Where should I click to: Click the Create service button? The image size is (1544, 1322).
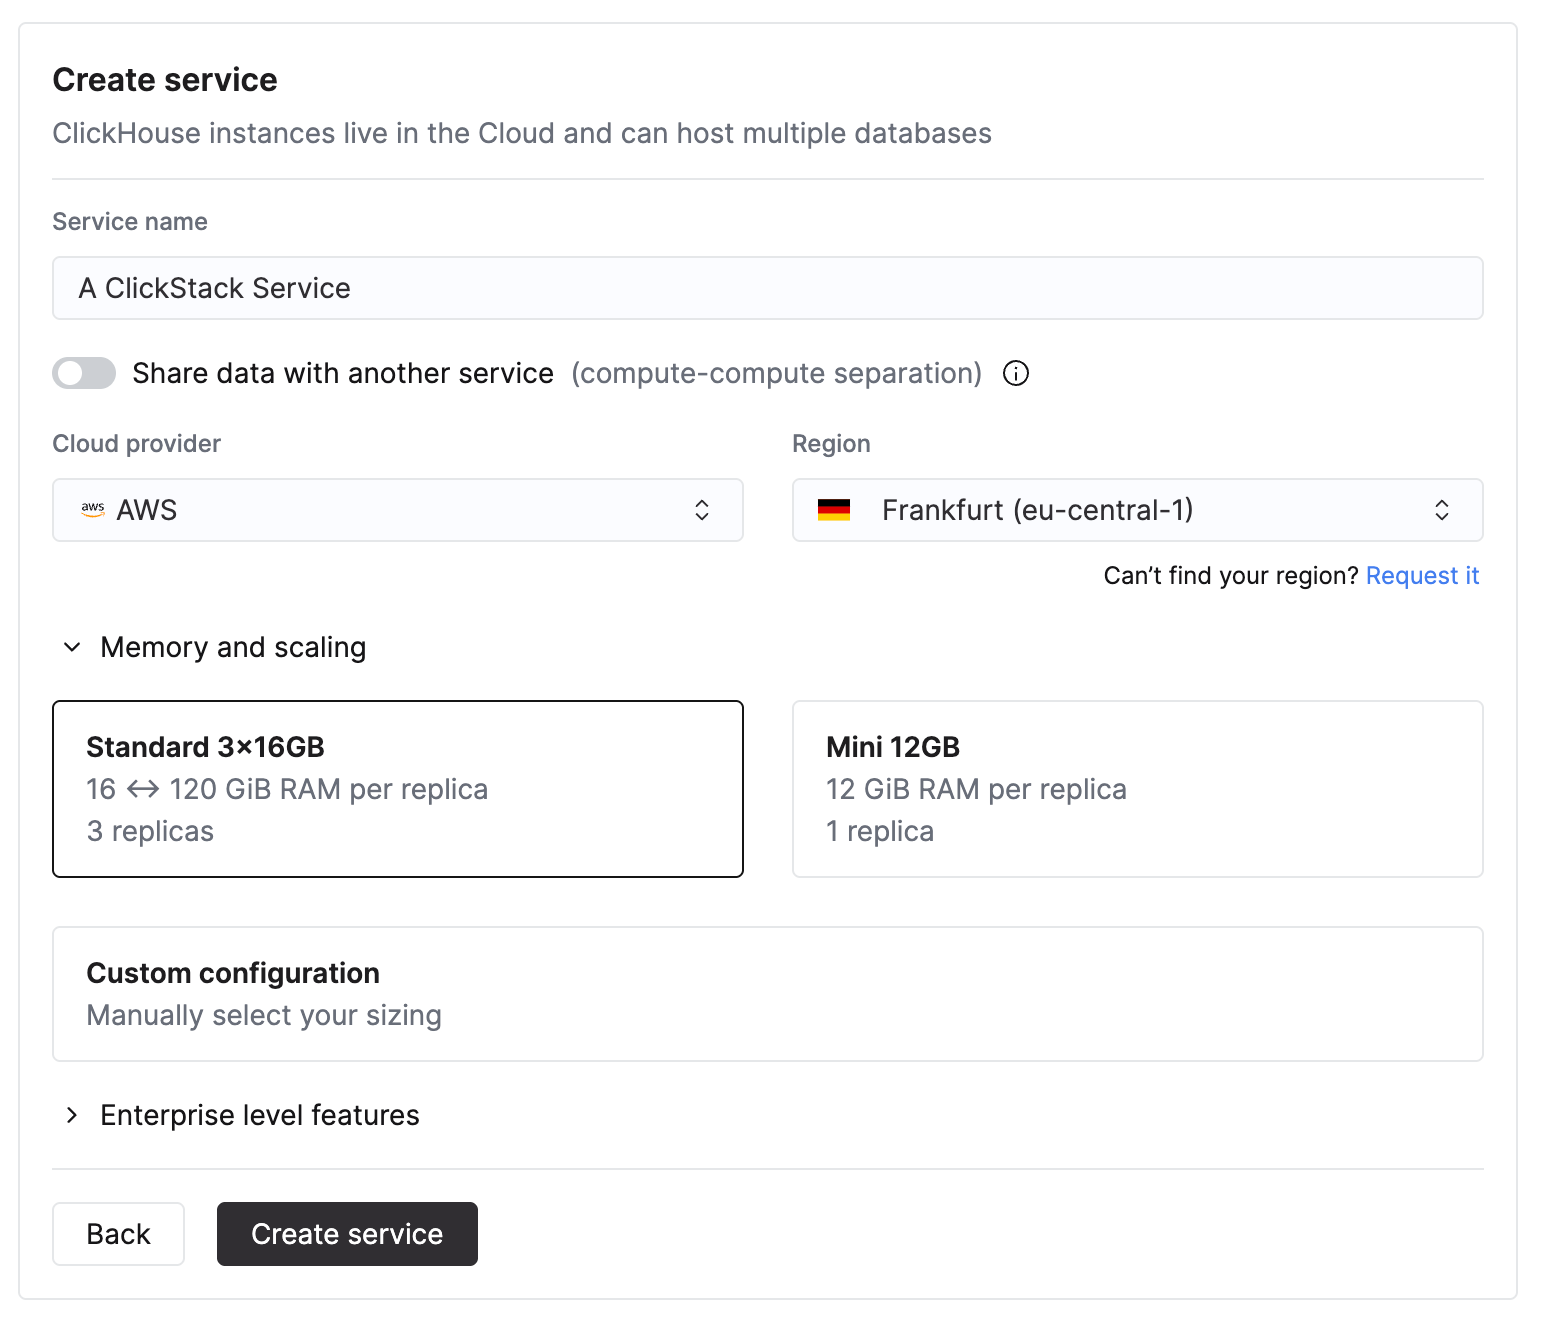[347, 1234]
